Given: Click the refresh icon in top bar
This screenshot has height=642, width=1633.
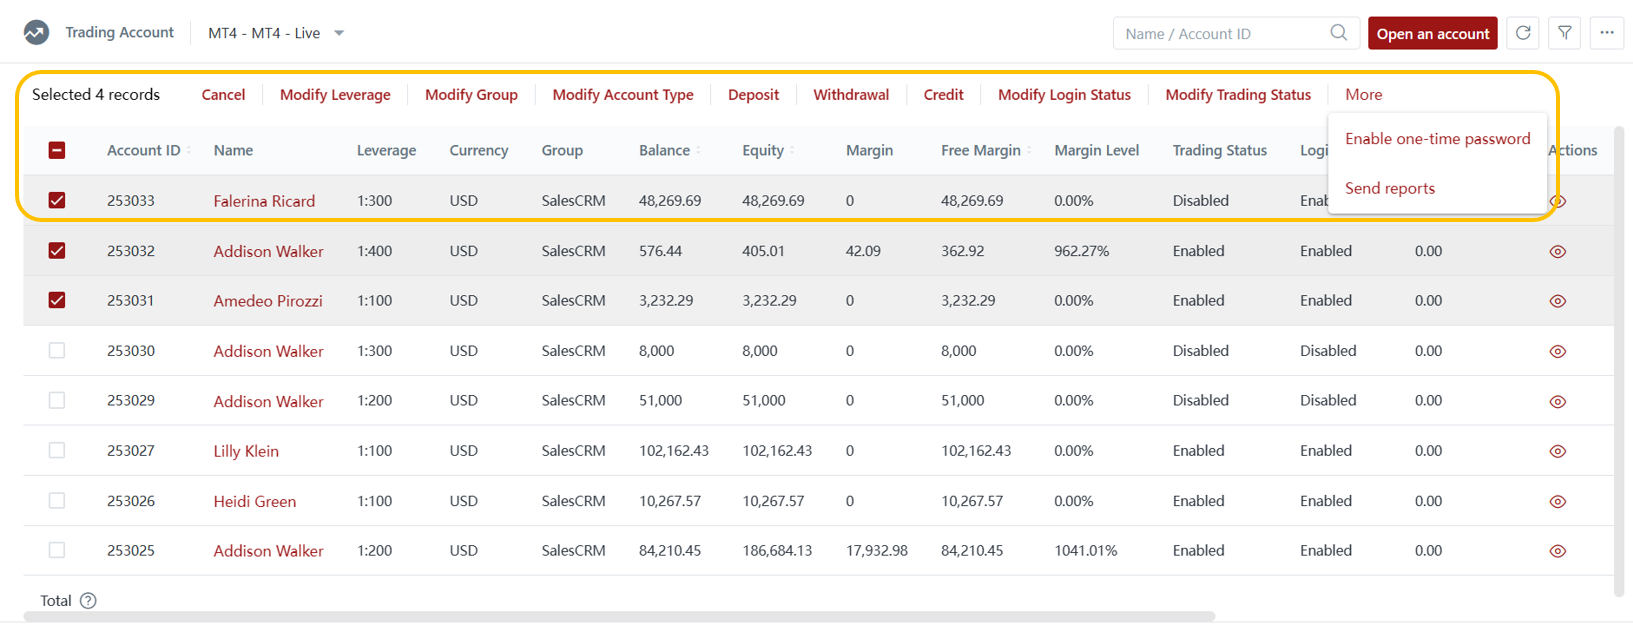Looking at the screenshot, I should click(1522, 33).
